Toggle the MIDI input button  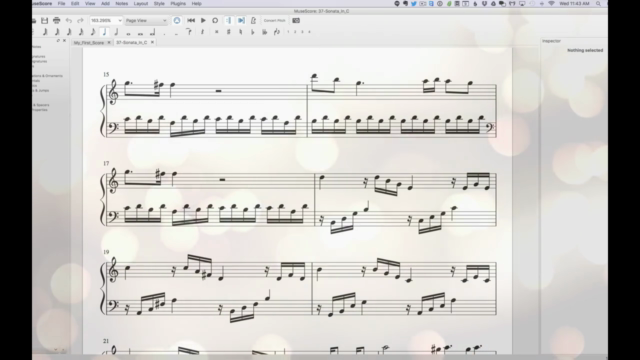click(177, 20)
